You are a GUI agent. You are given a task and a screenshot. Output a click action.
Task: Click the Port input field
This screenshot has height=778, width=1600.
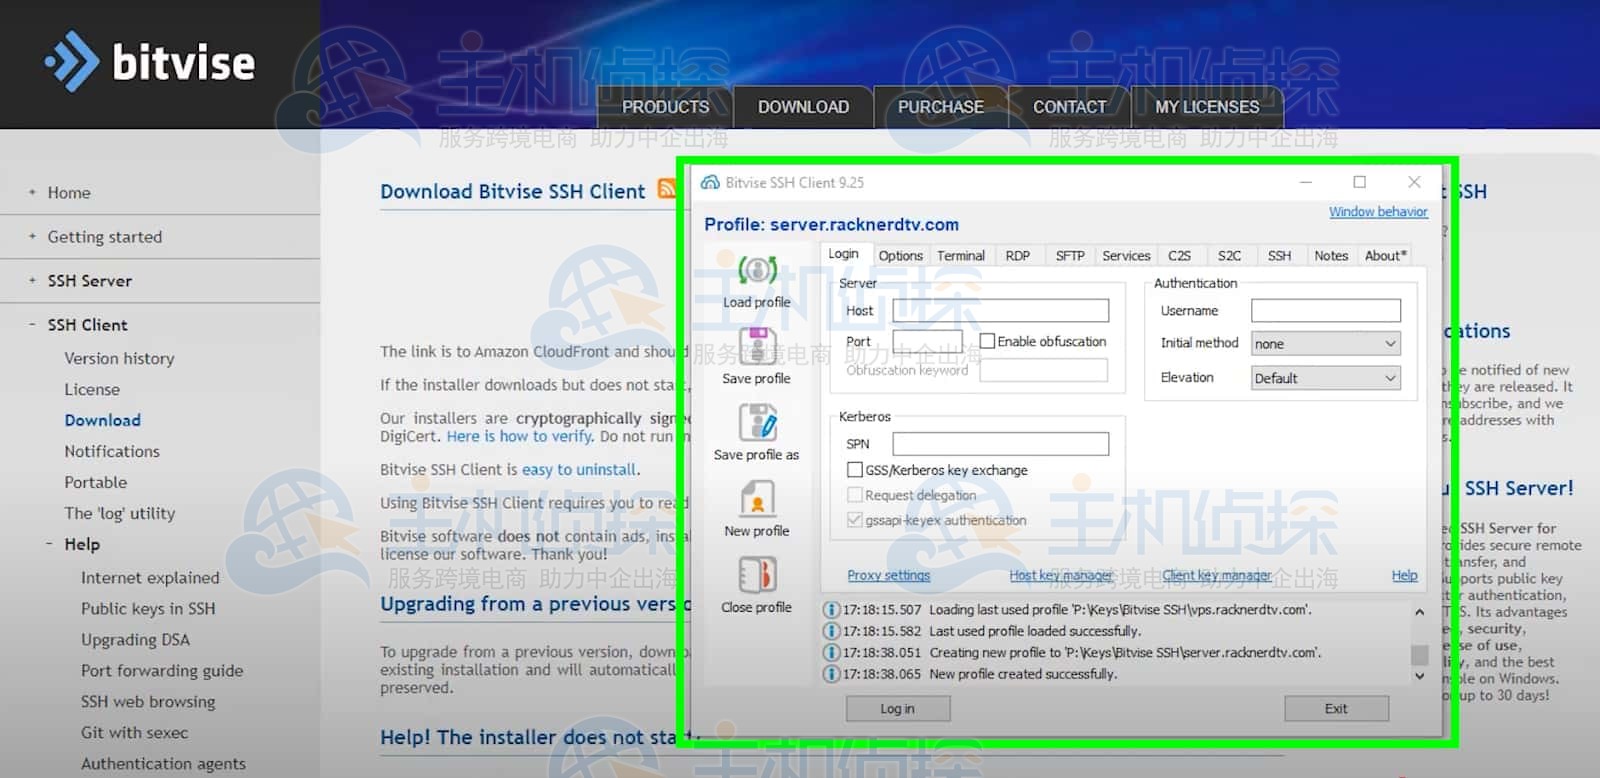[x=927, y=341]
